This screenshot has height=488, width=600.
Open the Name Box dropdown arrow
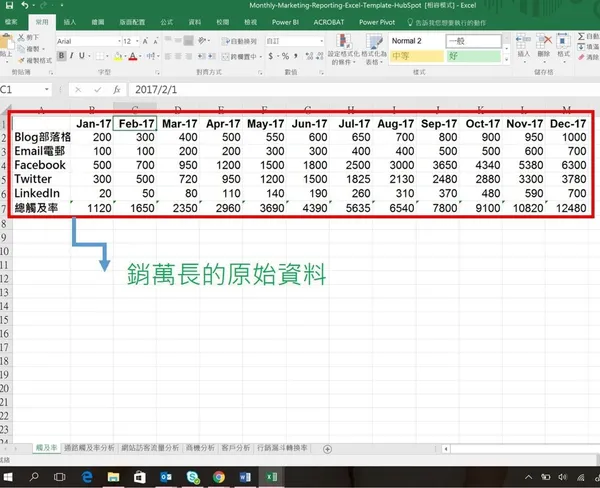click(x=47, y=90)
